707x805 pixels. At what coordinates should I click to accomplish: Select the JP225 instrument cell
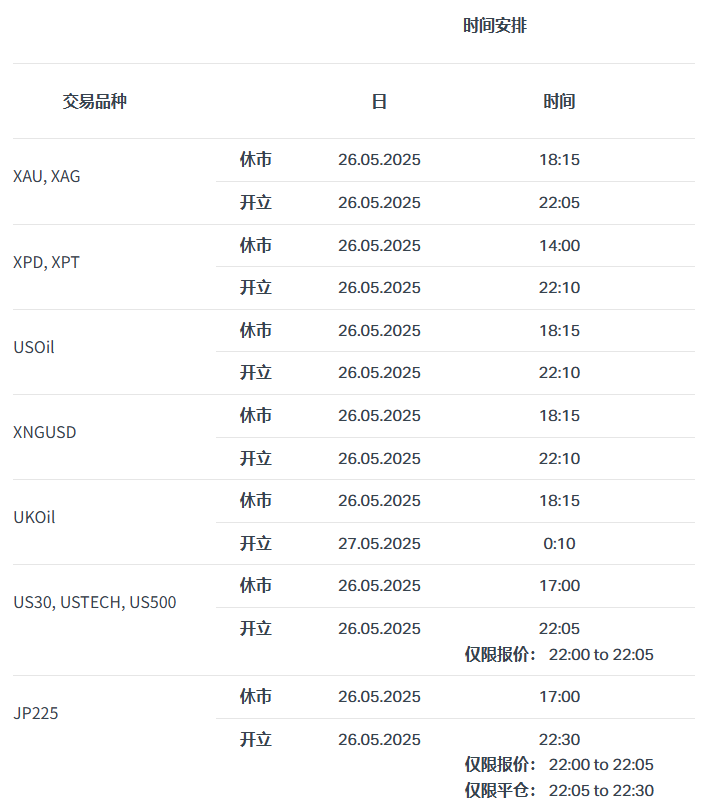32,713
